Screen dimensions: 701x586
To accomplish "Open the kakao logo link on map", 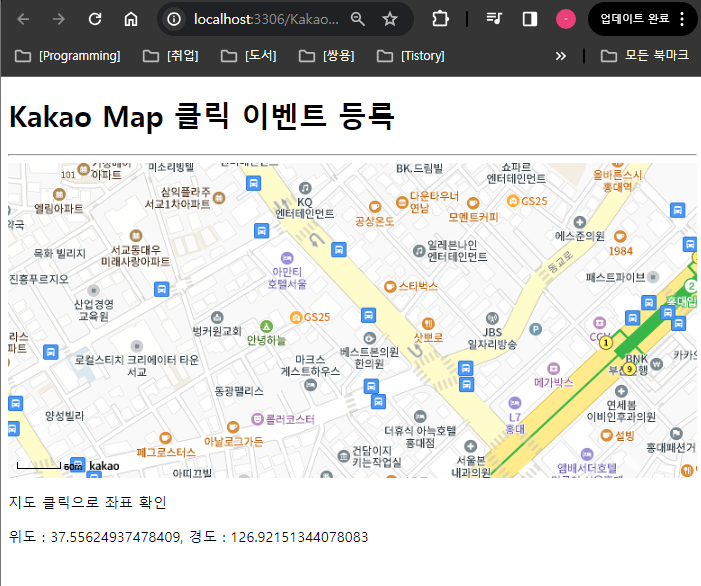I will [104, 466].
